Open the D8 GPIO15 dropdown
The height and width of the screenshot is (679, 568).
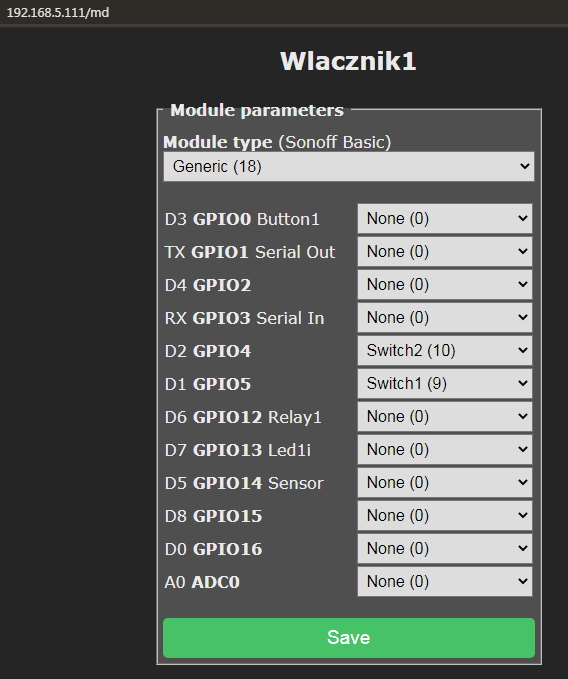445,515
